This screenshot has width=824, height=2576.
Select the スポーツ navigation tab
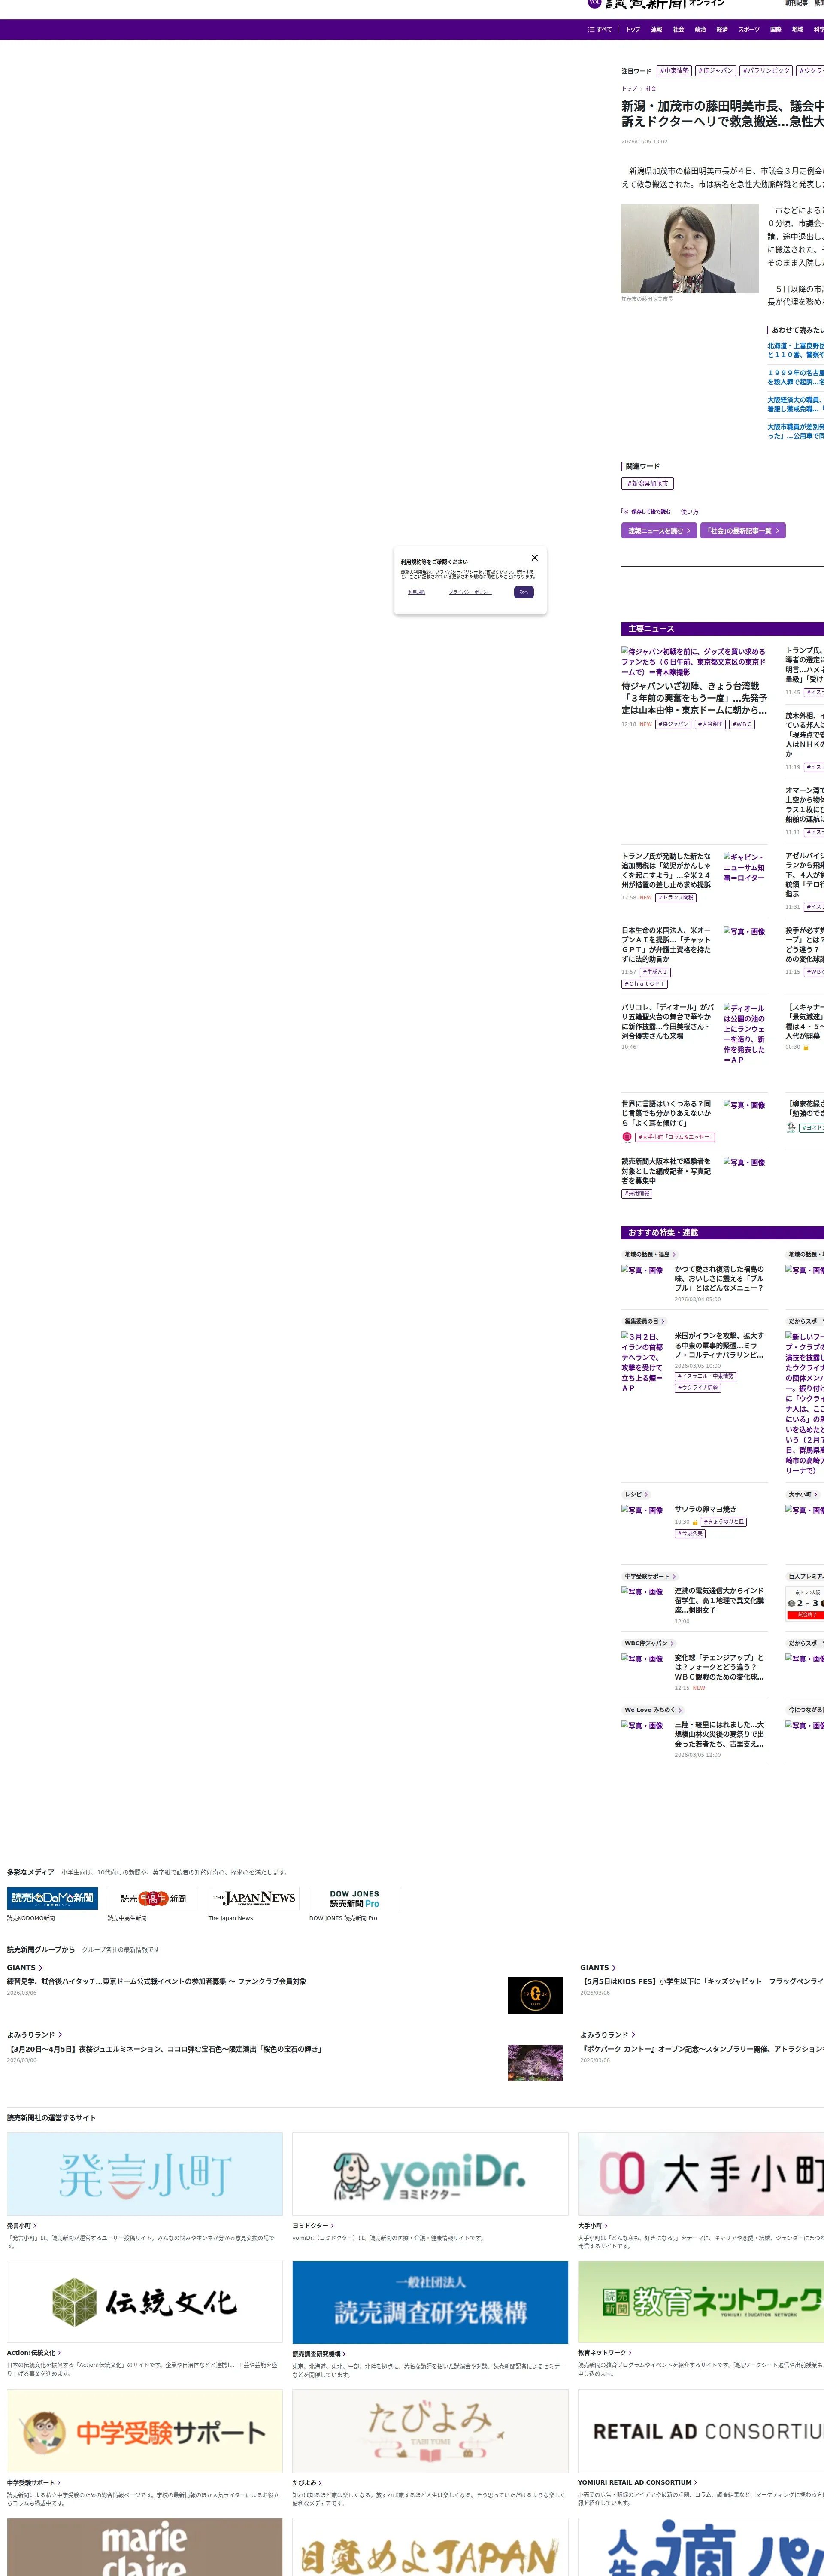point(749,29)
